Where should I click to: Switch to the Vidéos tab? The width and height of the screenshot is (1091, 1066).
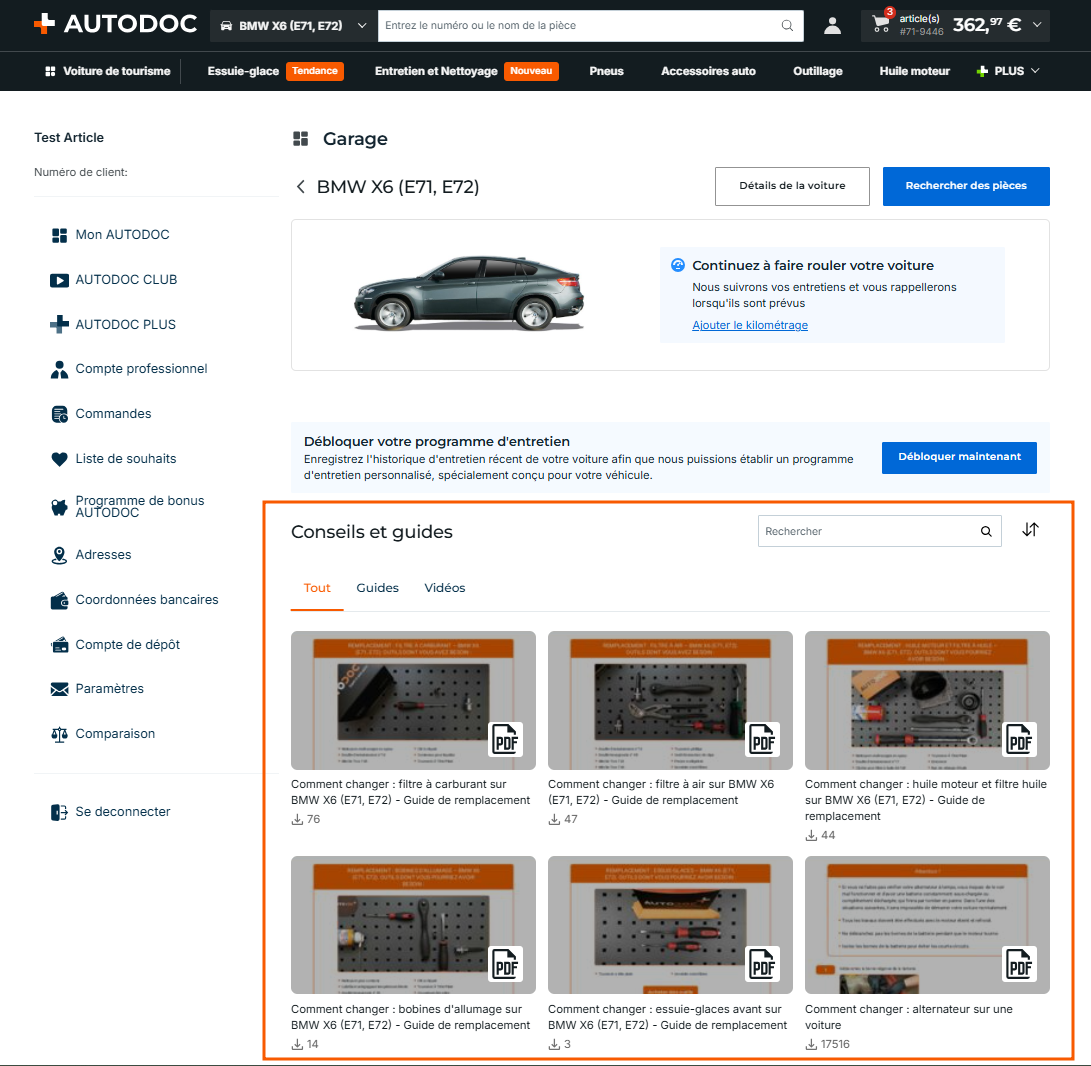click(445, 588)
